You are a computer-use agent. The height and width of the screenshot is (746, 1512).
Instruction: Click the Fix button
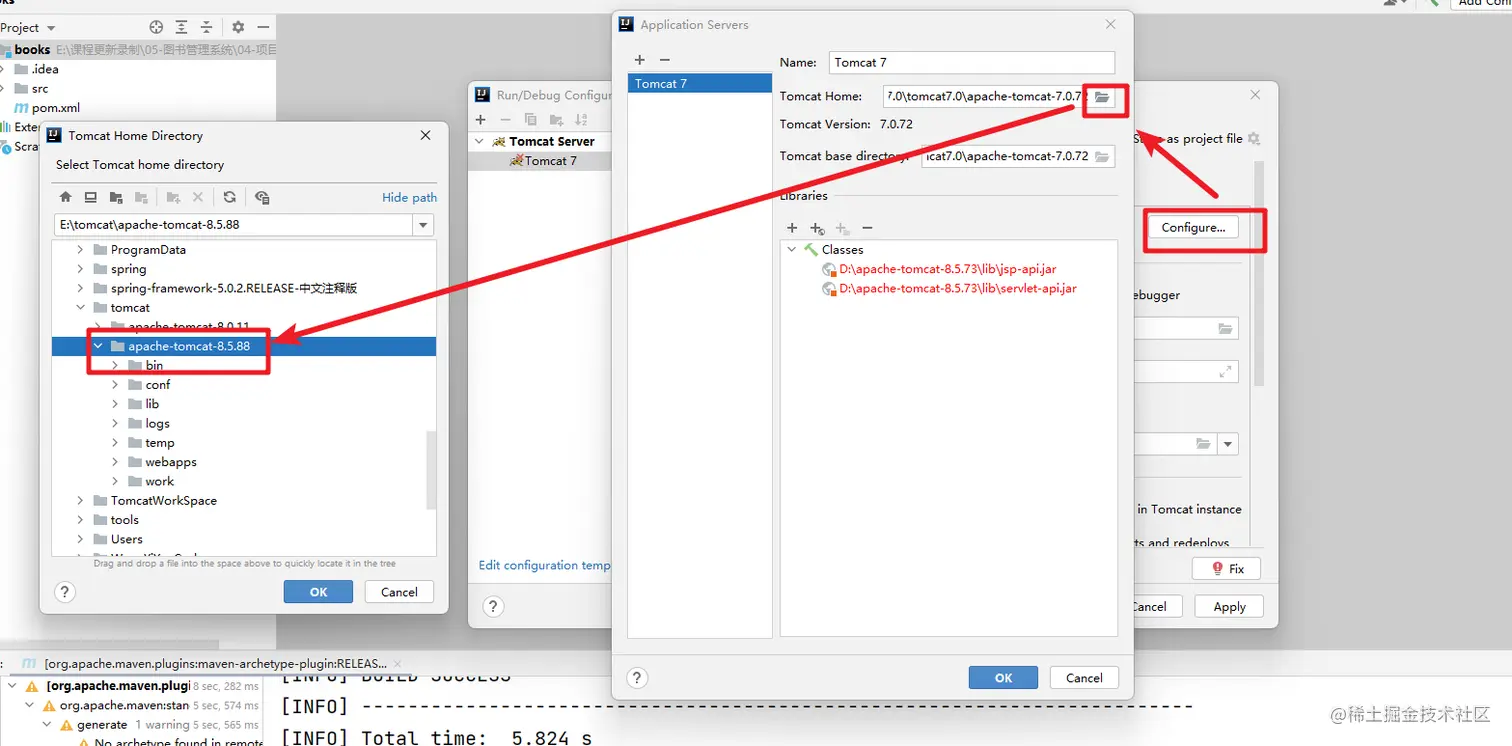(1226, 569)
